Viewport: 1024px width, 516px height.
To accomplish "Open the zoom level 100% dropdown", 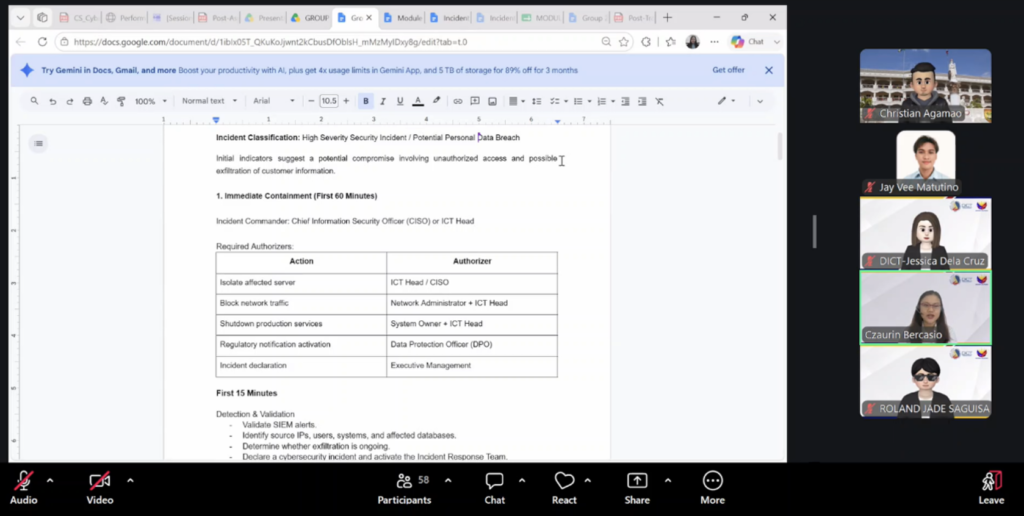I will point(151,101).
